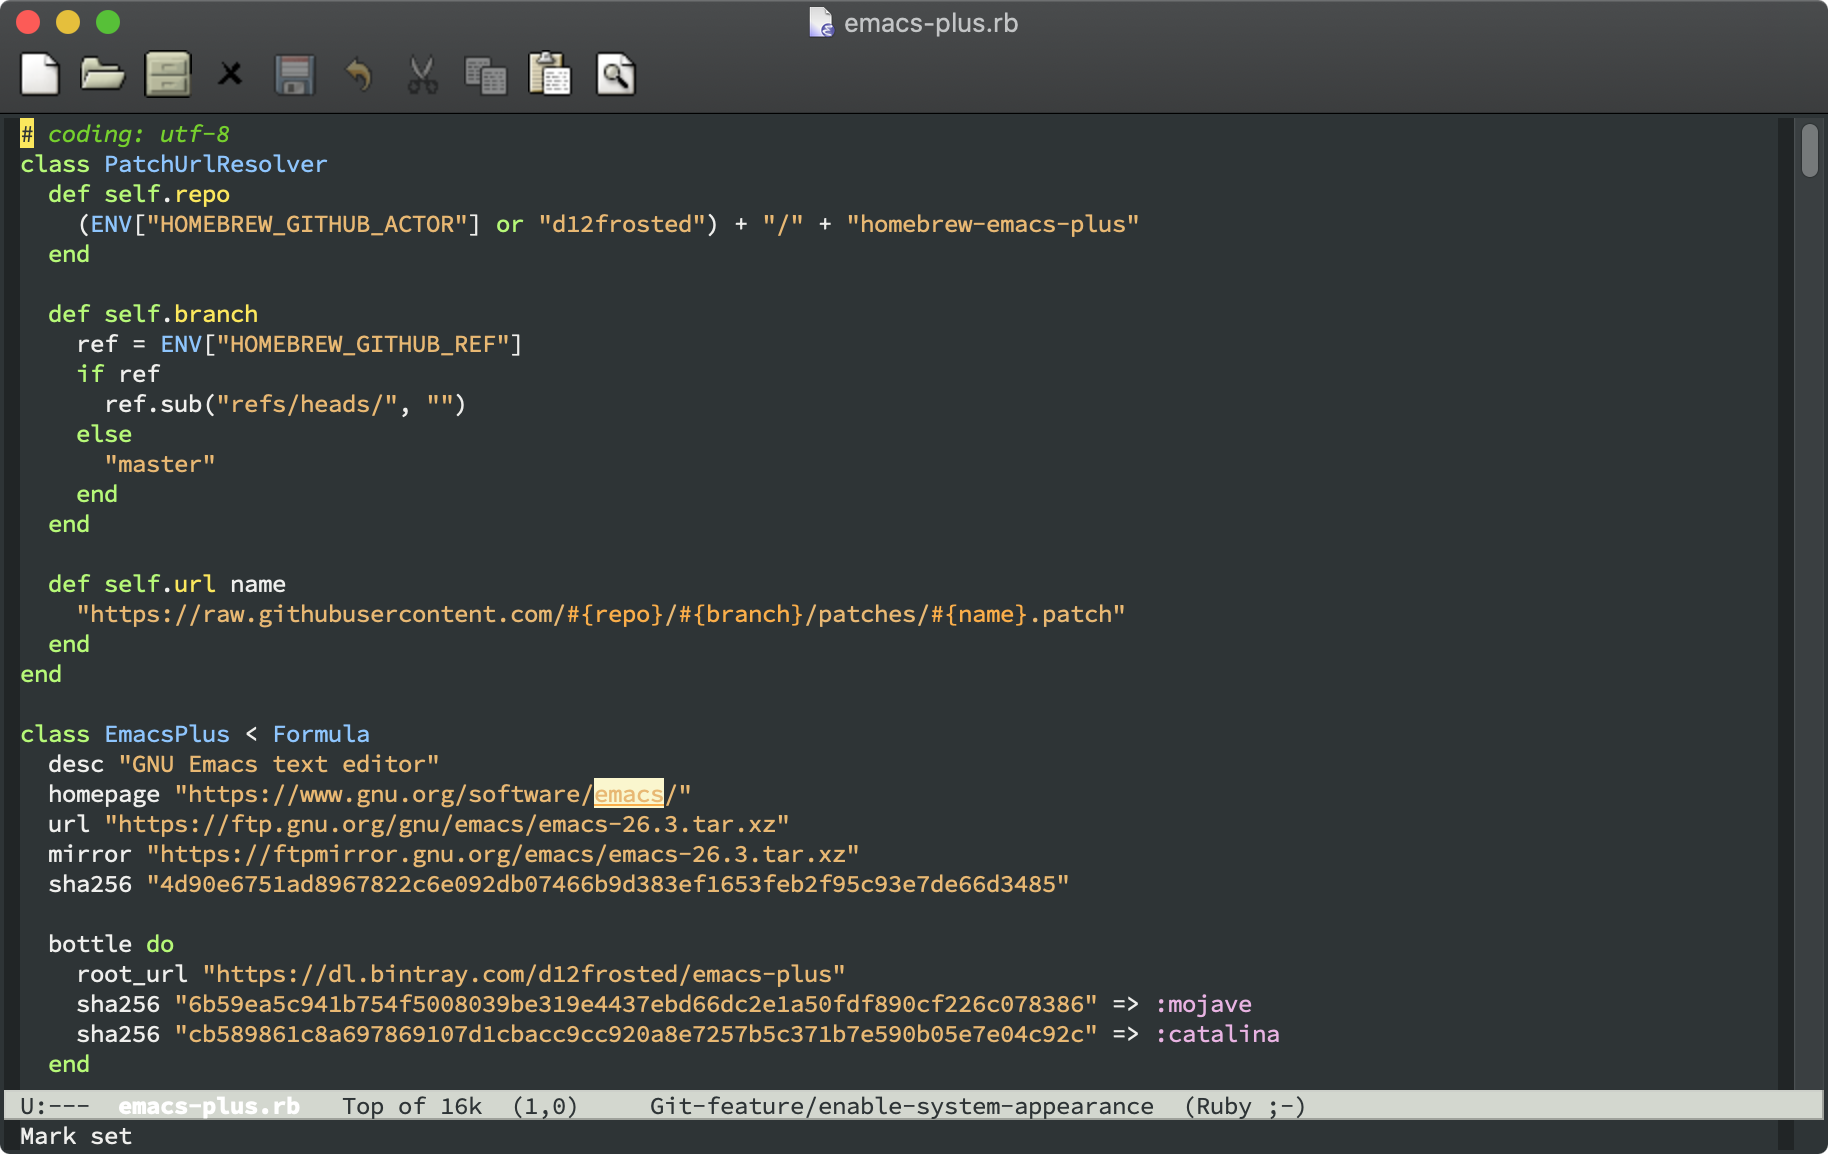Click on the 'bottle do' line
1828x1154 pixels.
(111, 944)
